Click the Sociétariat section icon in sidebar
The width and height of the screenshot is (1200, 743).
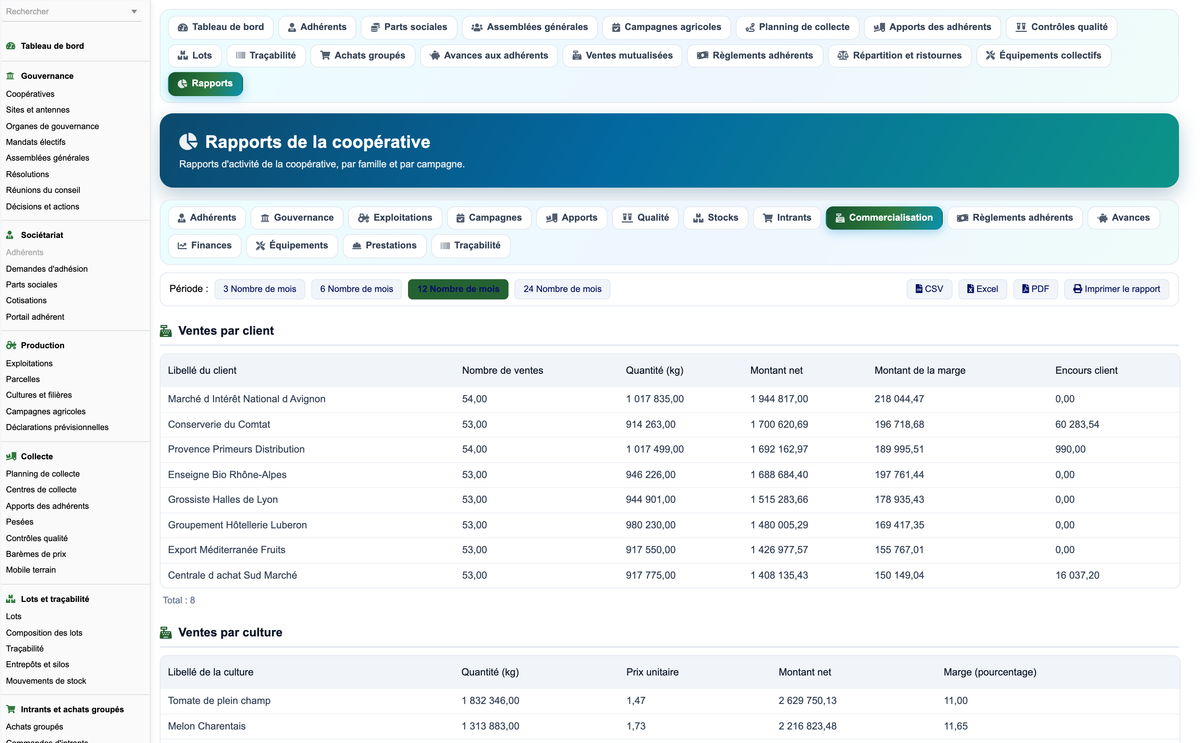[x=11, y=235]
